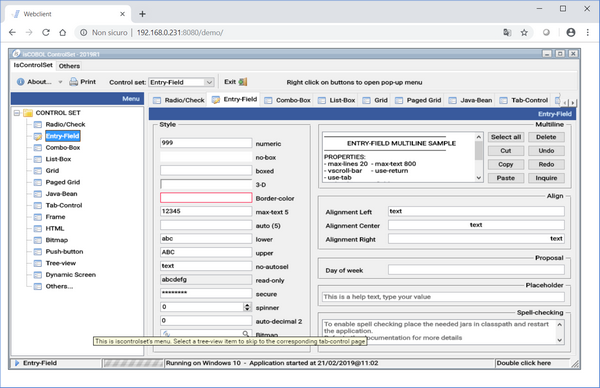The image size is (600, 388).
Task: Click the tab strip scroll-right arrow
Action: click(x=572, y=103)
